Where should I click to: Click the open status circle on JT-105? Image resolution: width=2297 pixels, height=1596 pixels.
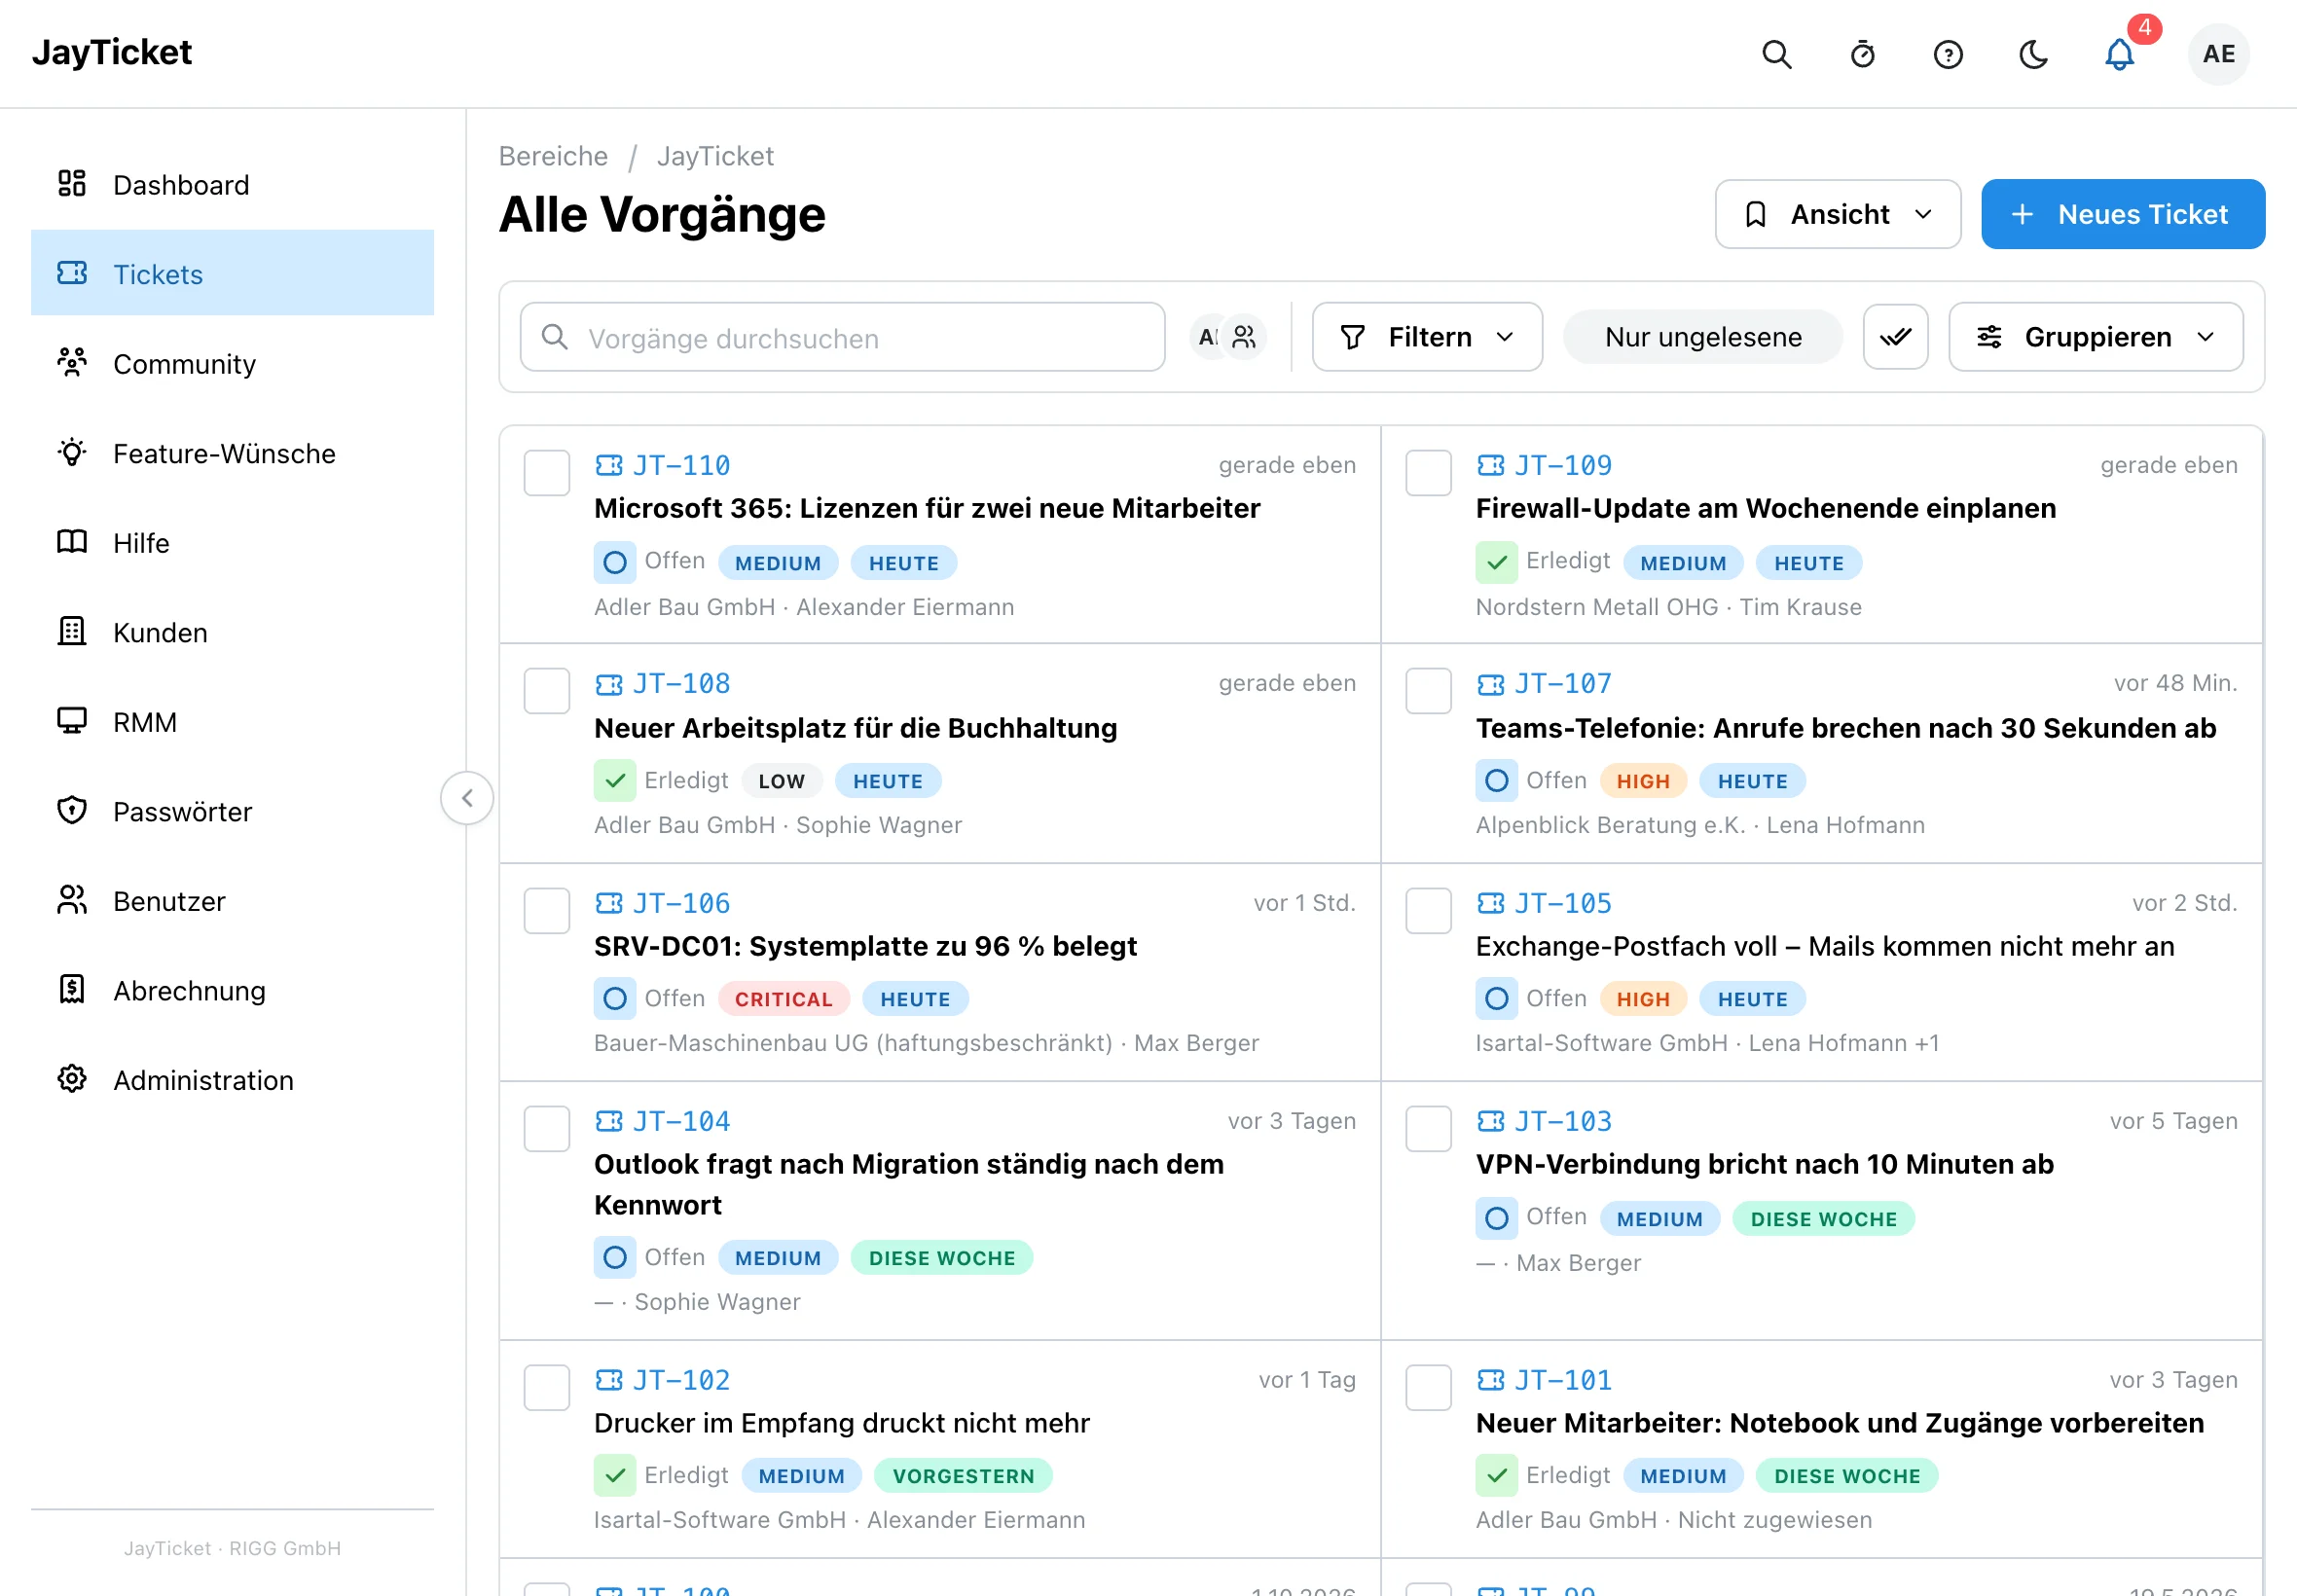1497,998
